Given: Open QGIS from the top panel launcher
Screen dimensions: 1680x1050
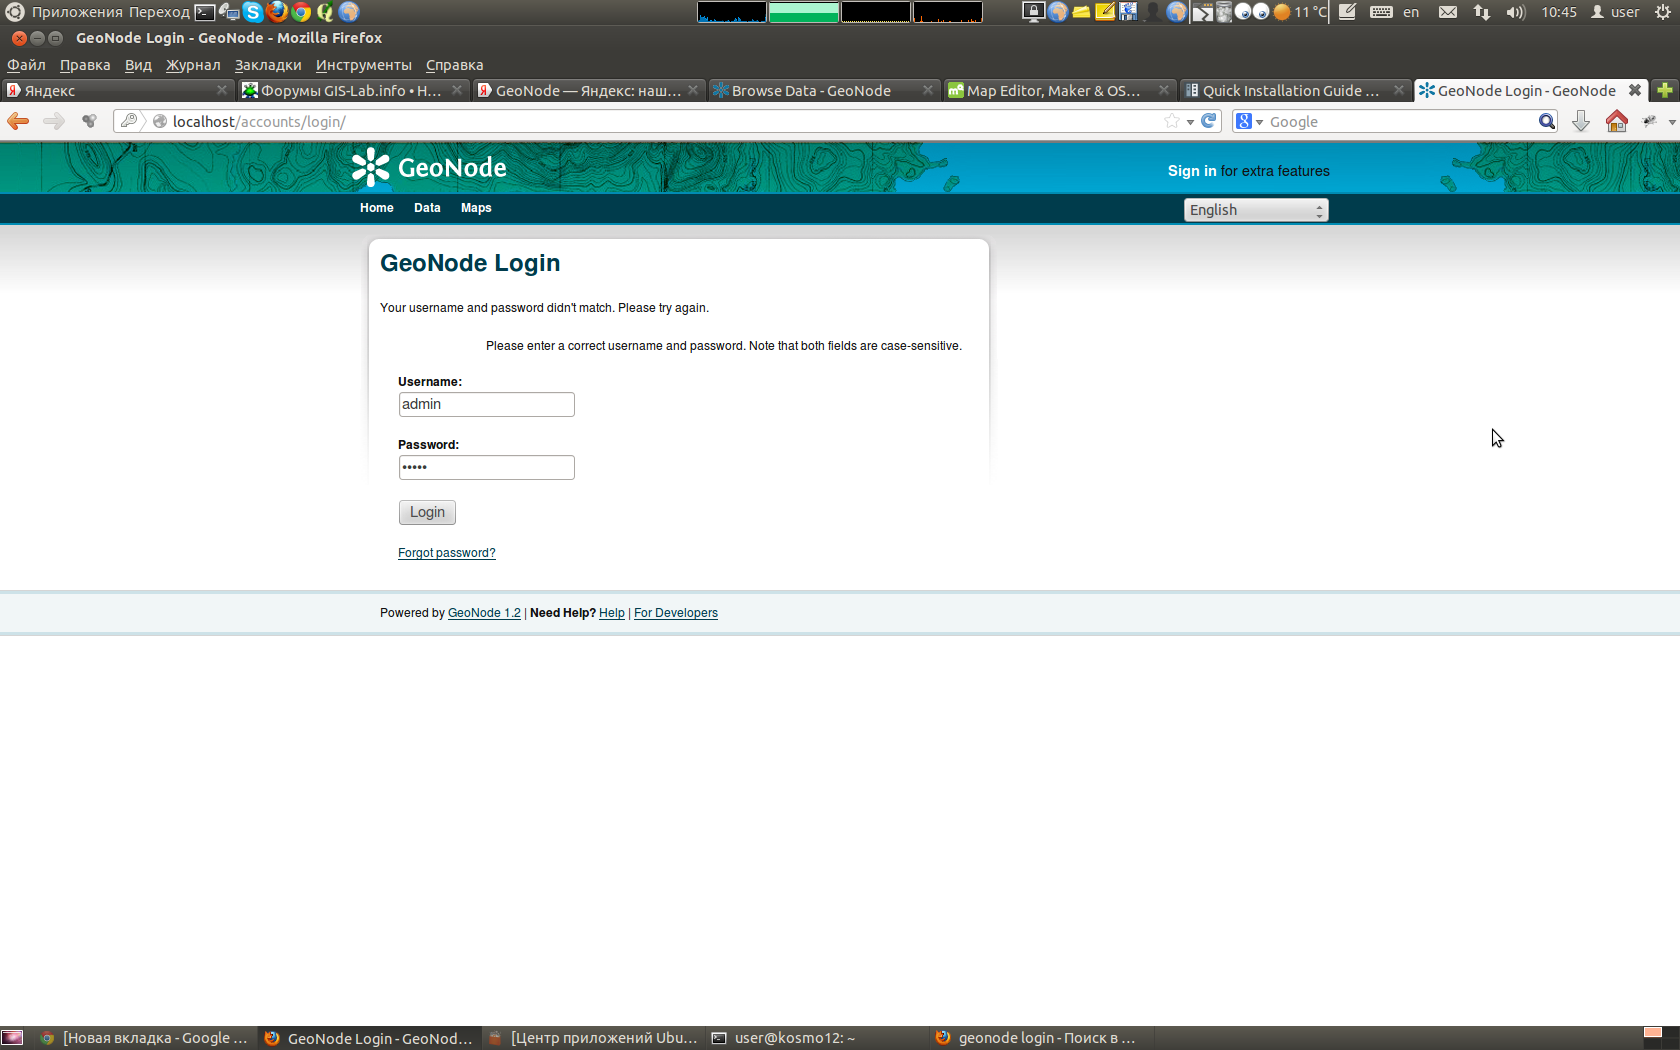Looking at the screenshot, I should point(325,12).
